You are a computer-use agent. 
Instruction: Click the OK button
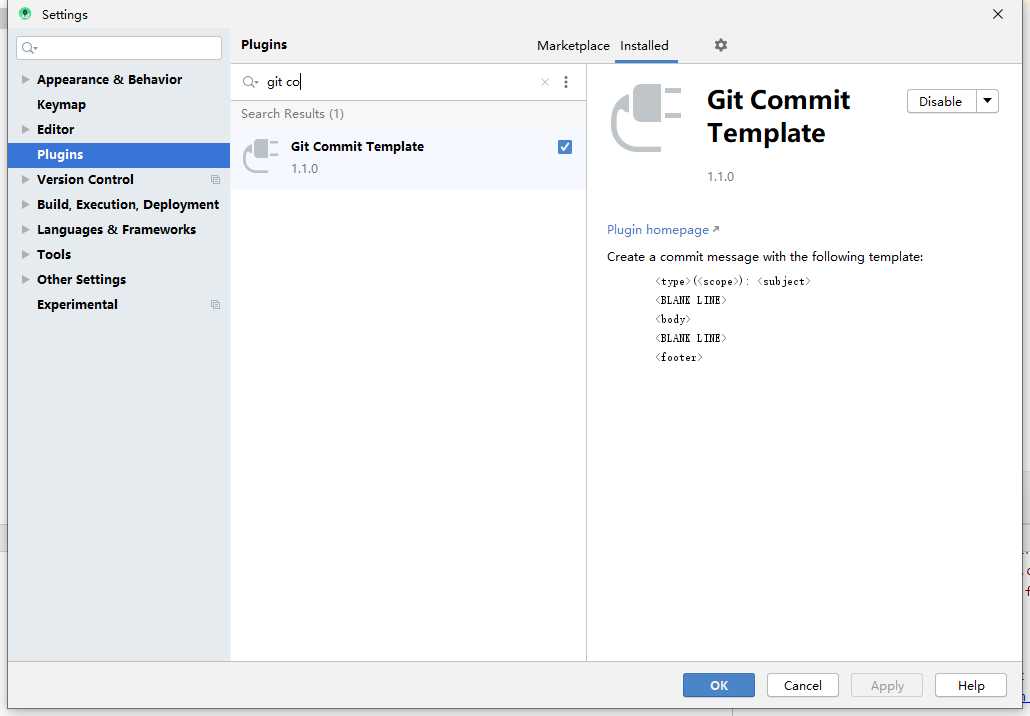tap(719, 685)
